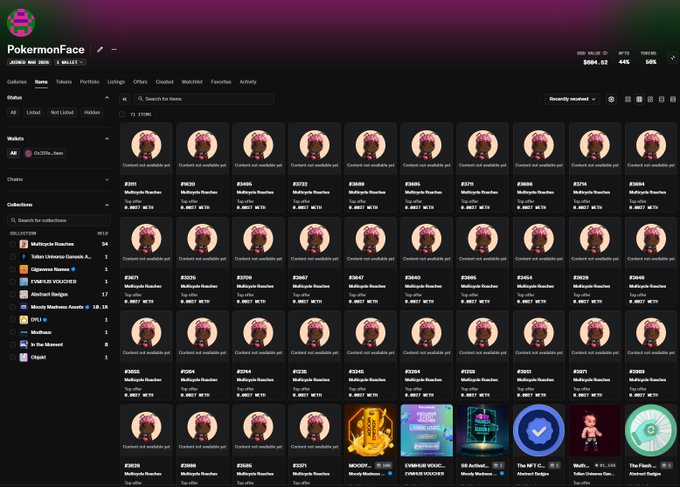Check the Gigaverse Names collection checkbox
The width and height of the screenshot is (680, 487).
click(13, 269)
